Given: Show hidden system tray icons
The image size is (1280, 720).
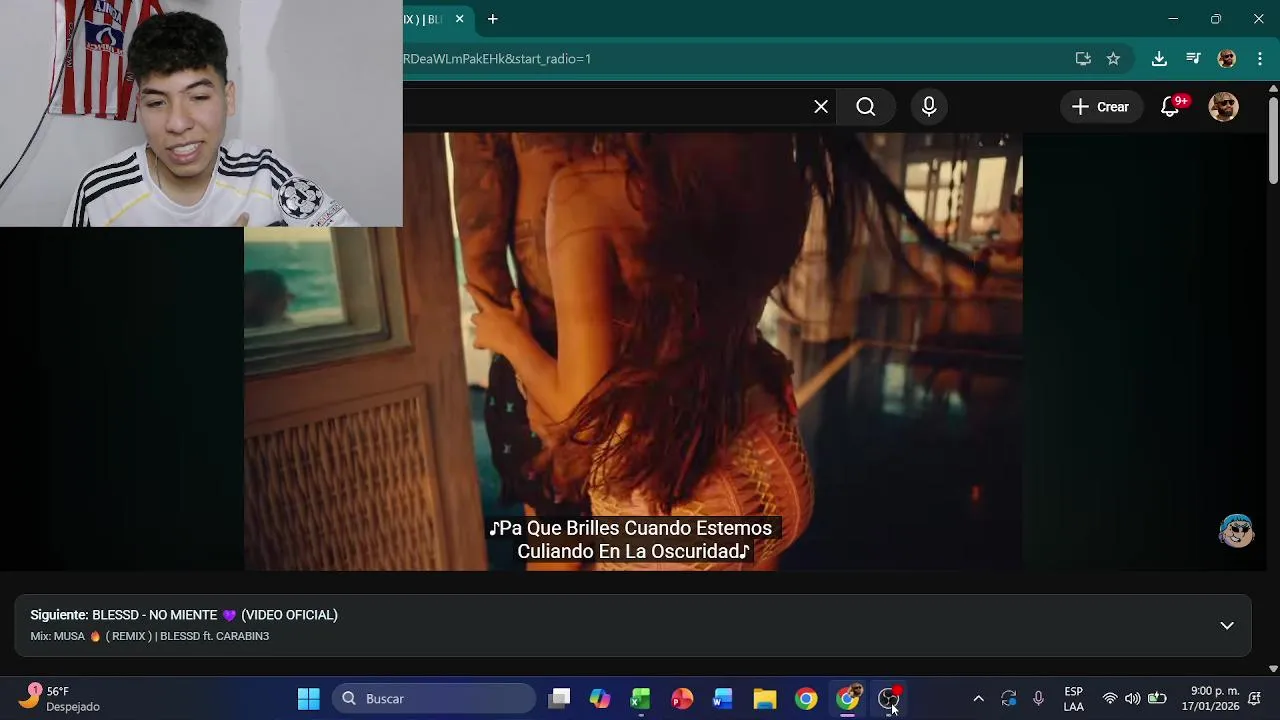Looking at the screenshot, I should (x=978, y=699).
